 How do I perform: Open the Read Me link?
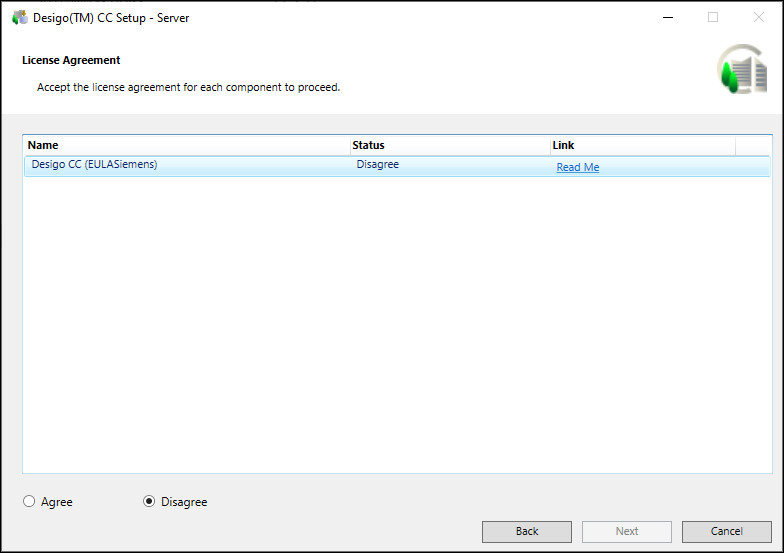pos(578,167)
